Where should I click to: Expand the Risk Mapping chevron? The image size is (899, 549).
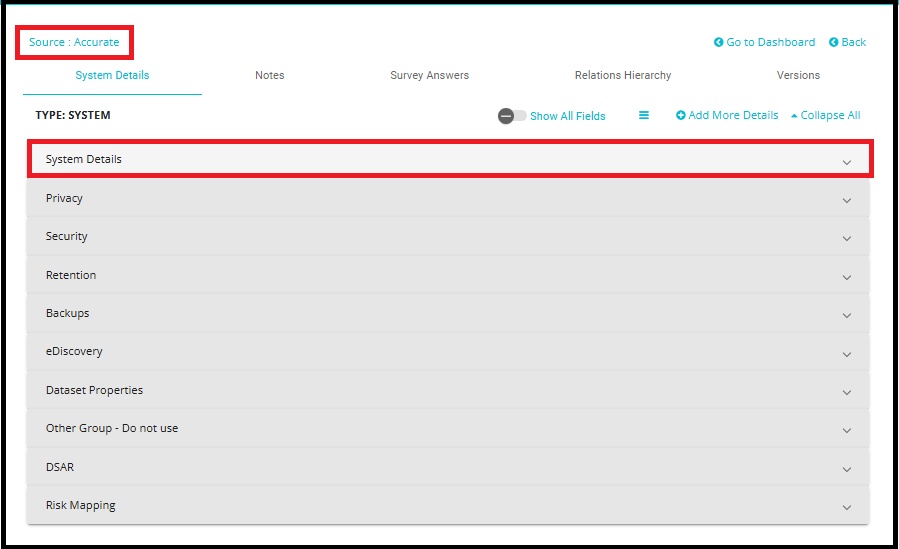click(x=846, y=507)
